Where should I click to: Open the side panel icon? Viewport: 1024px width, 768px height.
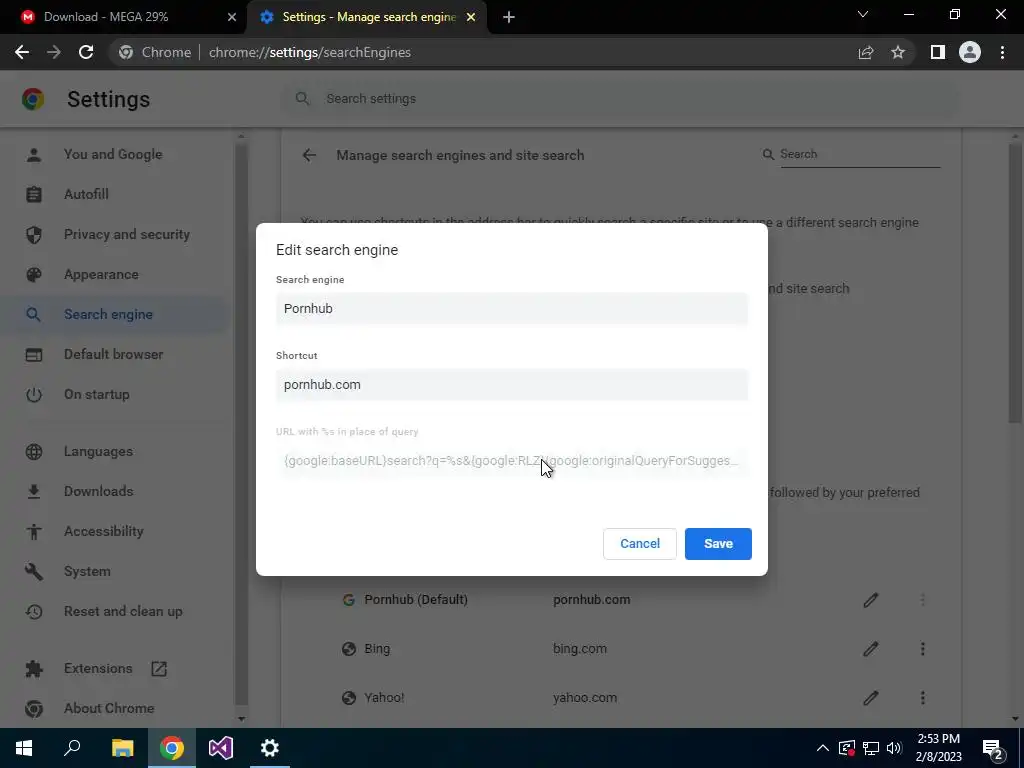point(938,52)
